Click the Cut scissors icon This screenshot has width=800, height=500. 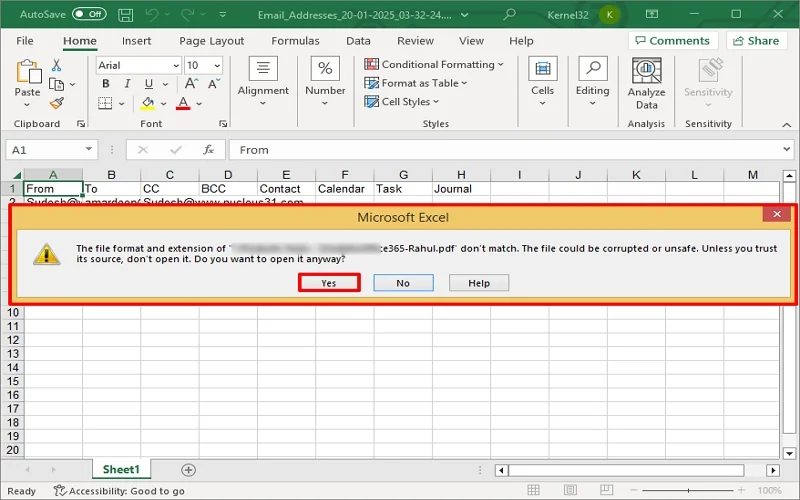click(56, 65)
